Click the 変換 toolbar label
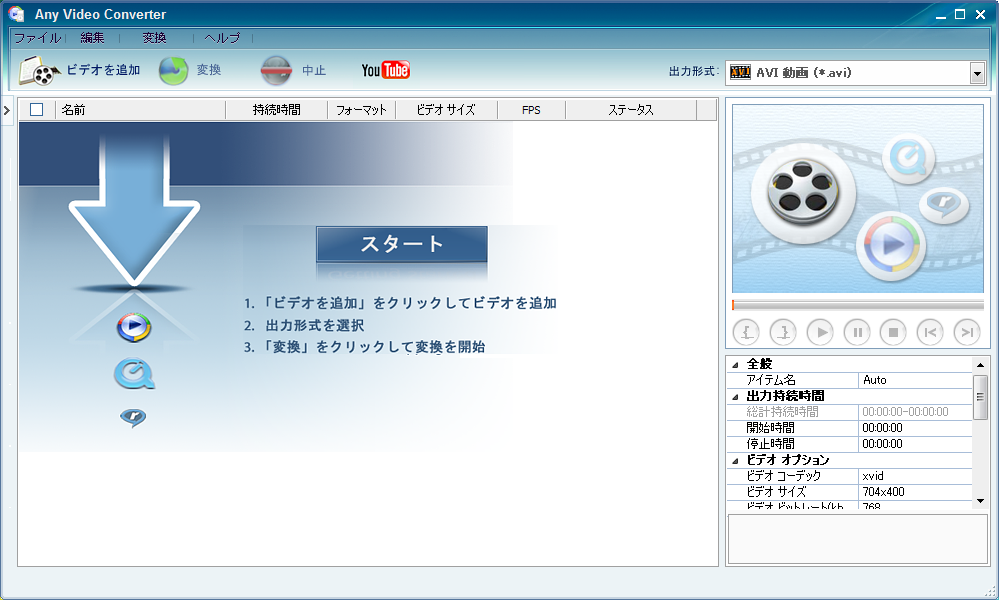Viewport: 999px width, 600px height. 208,70
